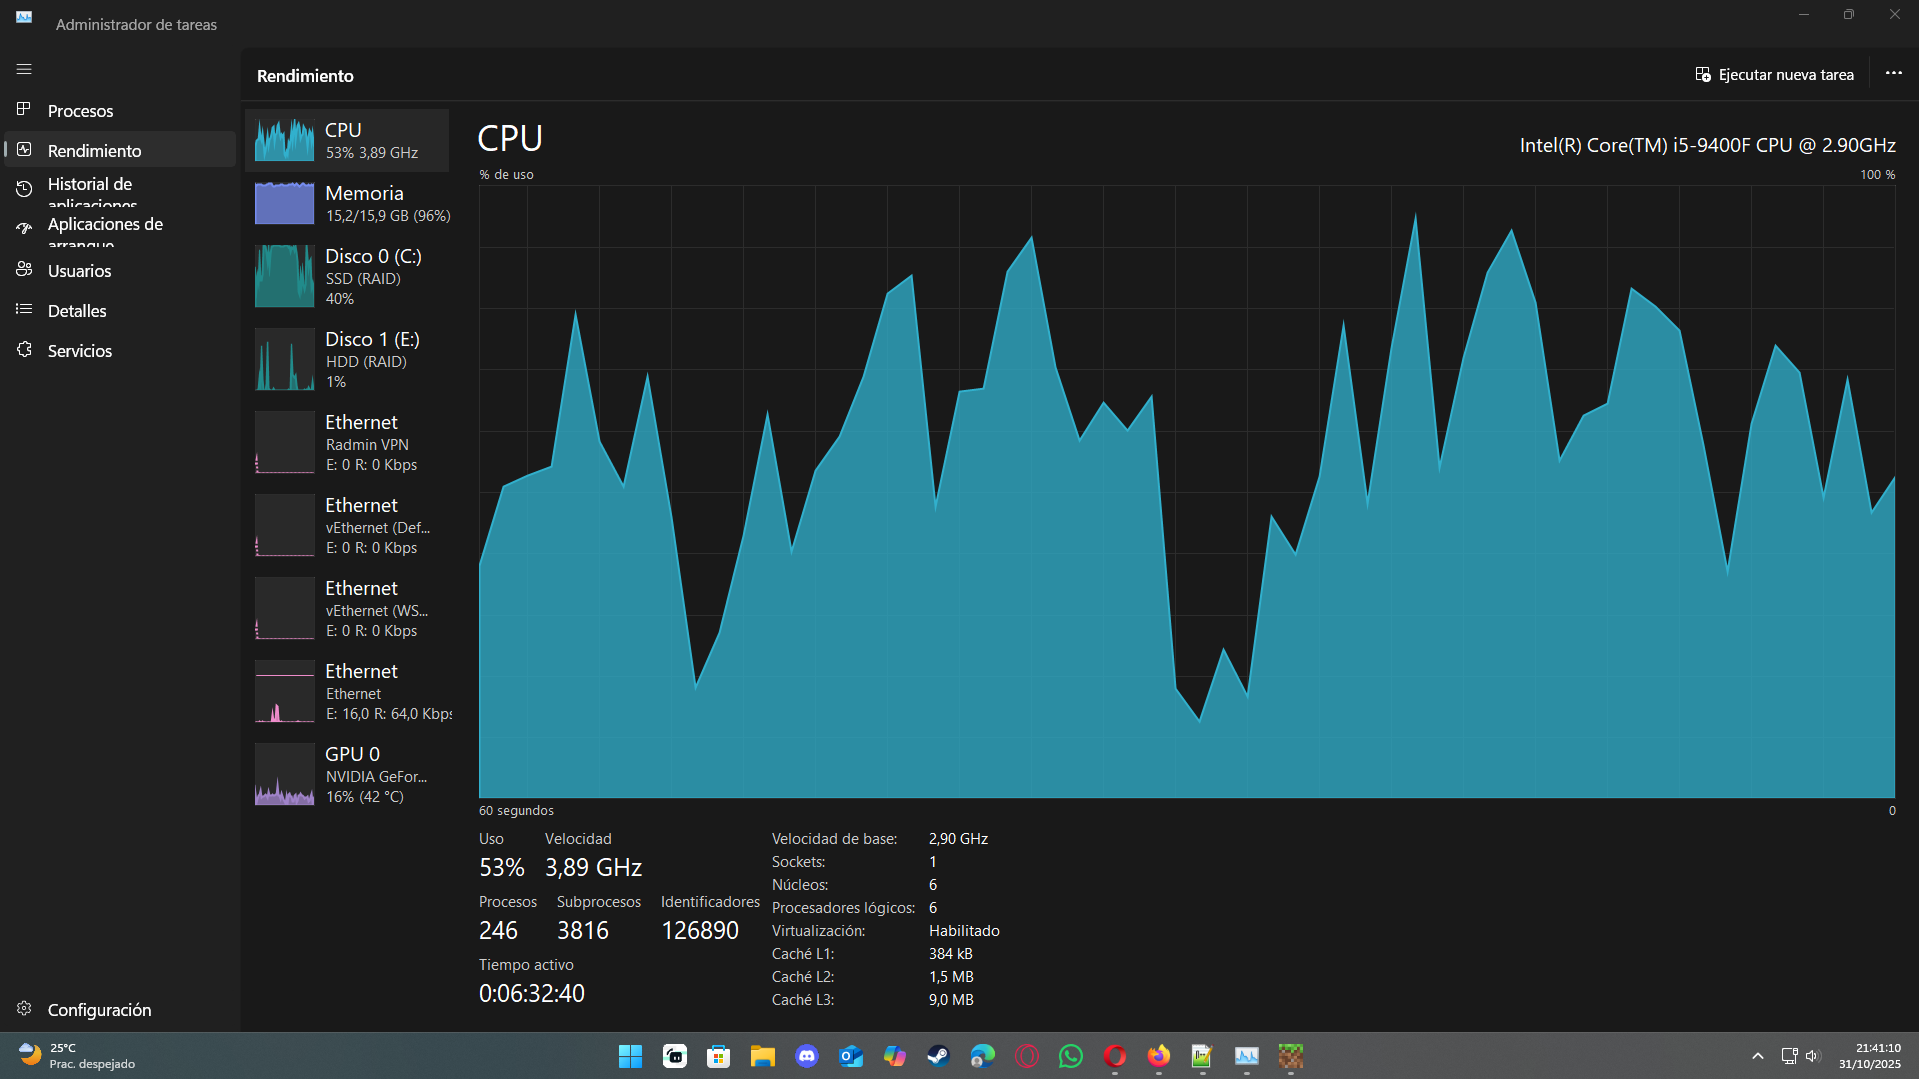Open Firefox from the taskbar

[1159, 1056]
